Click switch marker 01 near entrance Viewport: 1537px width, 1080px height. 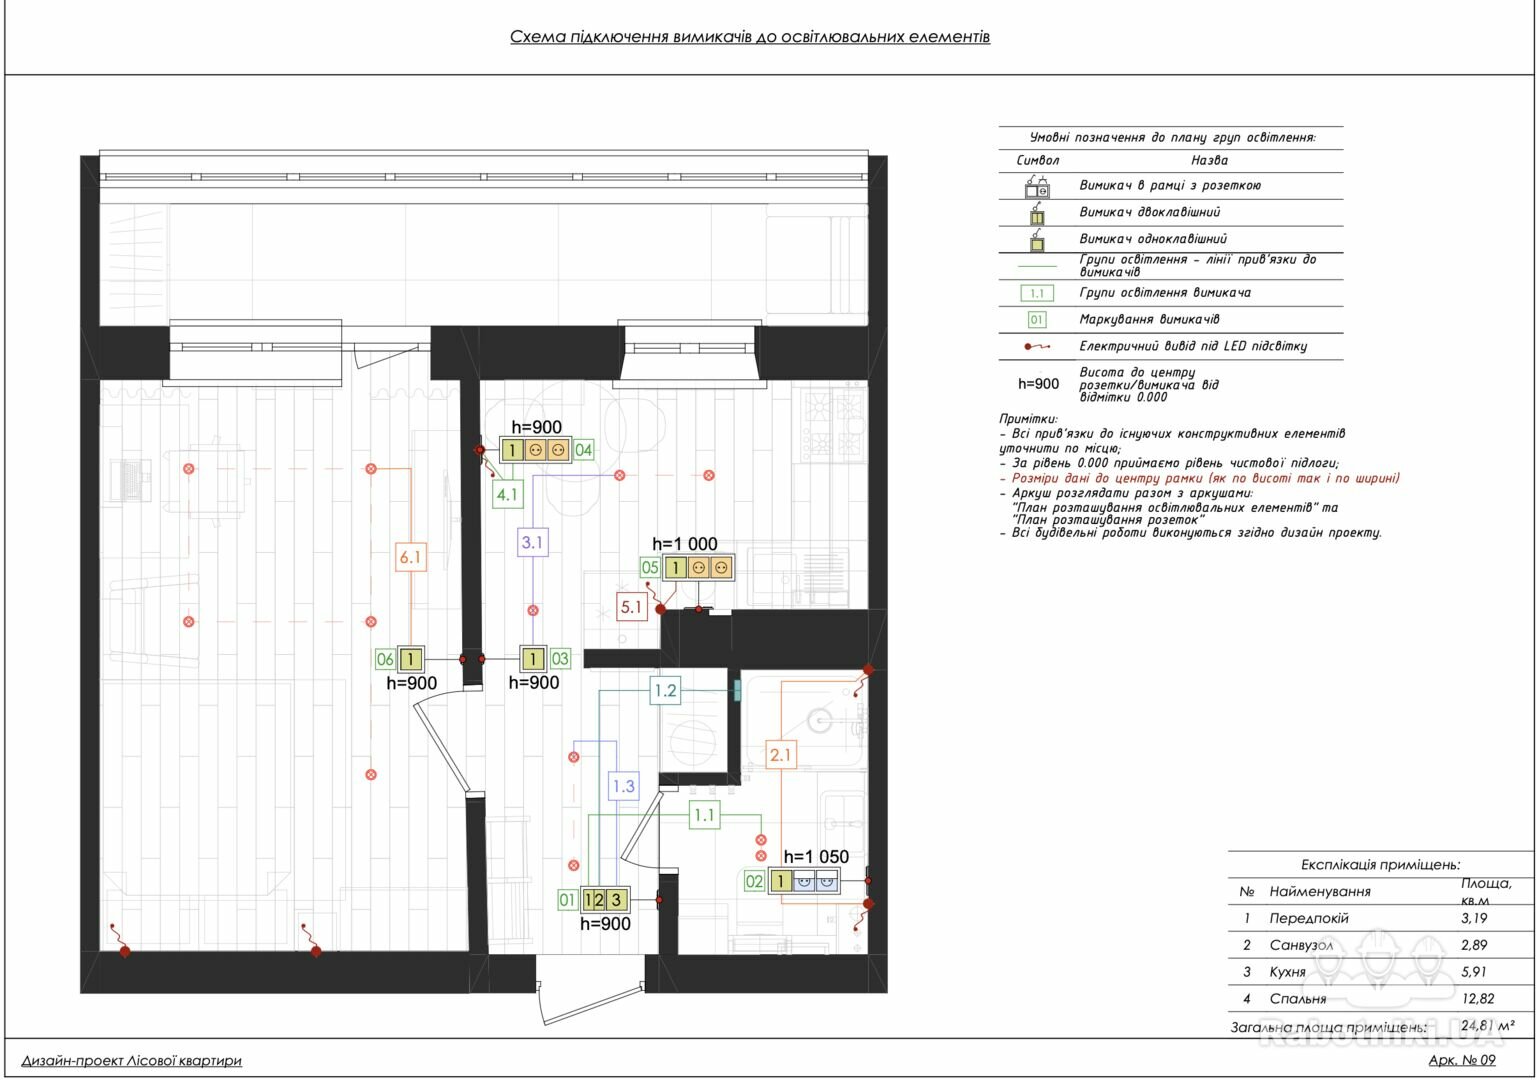click(x=567, y=900)
